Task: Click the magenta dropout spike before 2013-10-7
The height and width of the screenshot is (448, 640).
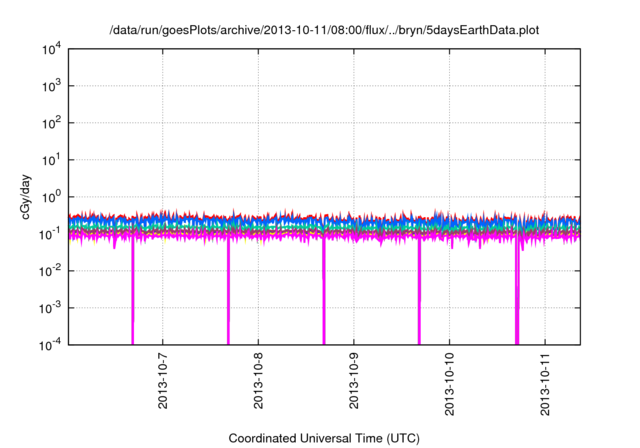Action: coord(133,292)
